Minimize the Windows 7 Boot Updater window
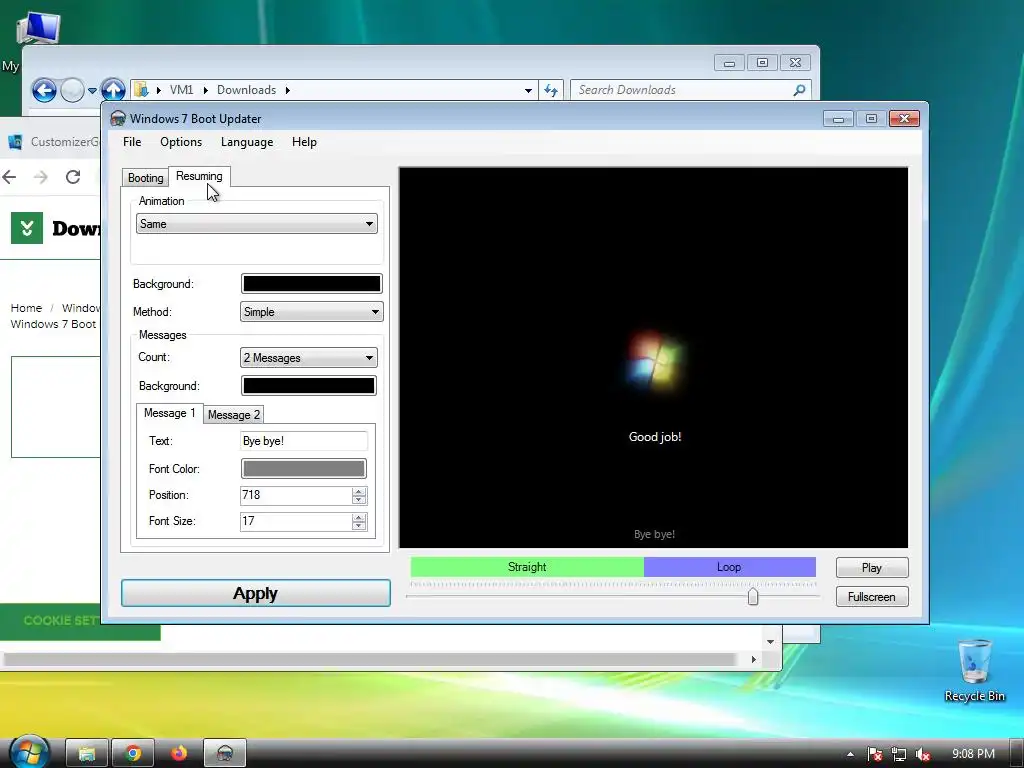Viewport: 1024px width, 768px height. pyautogui.click(x=839, y=118)
